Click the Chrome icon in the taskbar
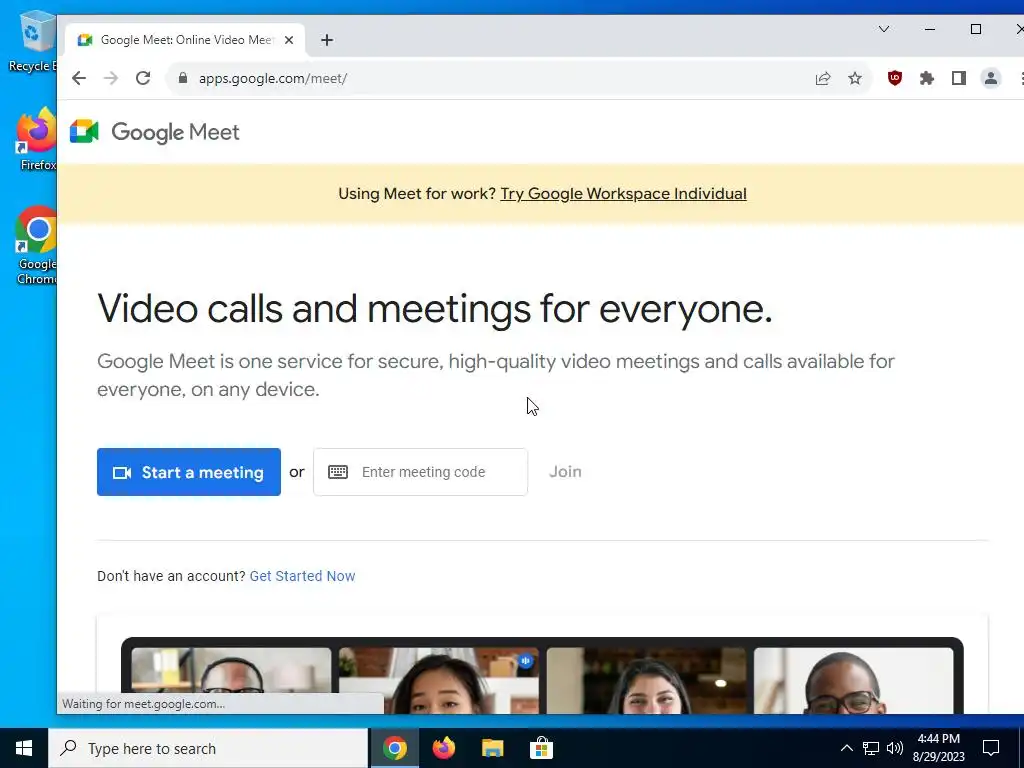Screen dimensions: 1024x768 (394, 748)
